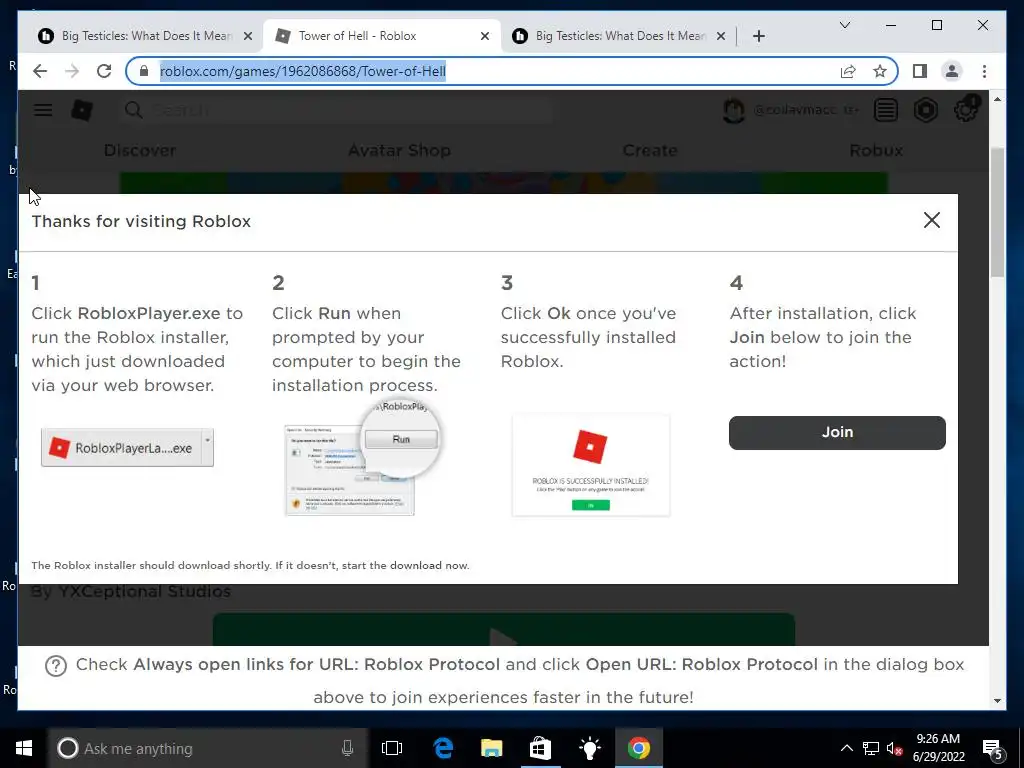Close the first Big Testicles tab
This screenshot has width=1024, height=768.
(x=248, y=36)
